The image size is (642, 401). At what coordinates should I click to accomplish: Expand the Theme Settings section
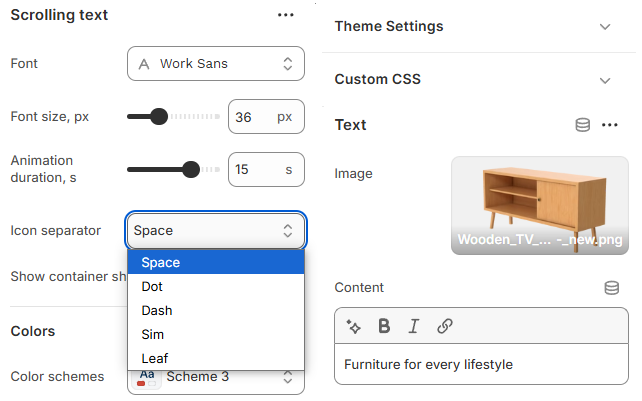(x=479, y=27)
